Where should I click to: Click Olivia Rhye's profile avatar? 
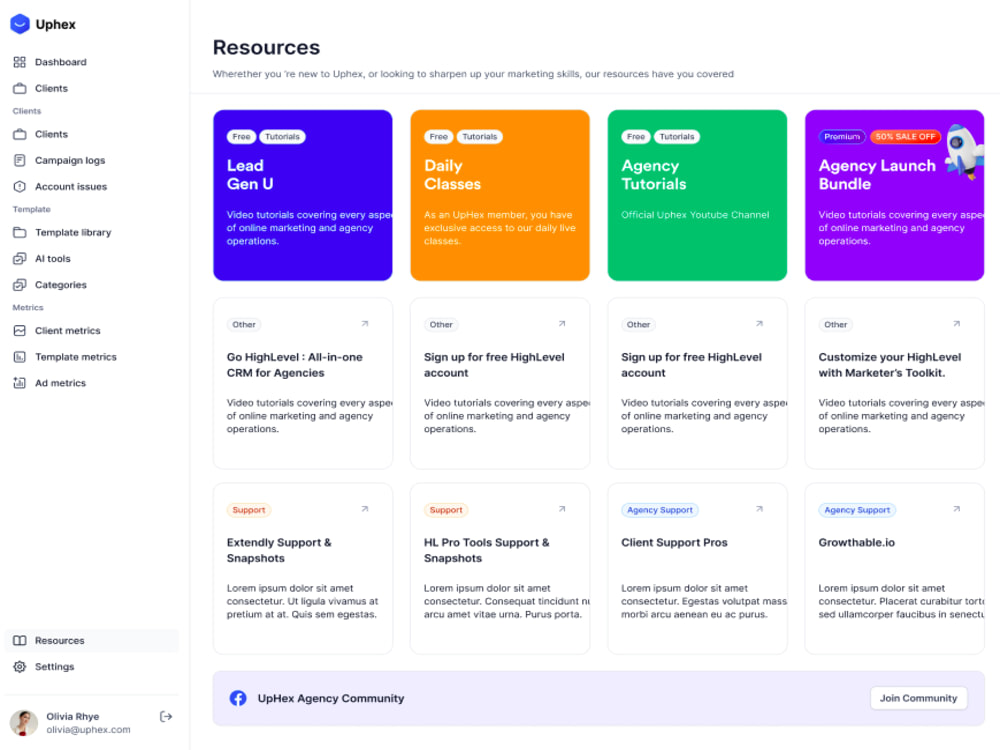coord(24,723)
